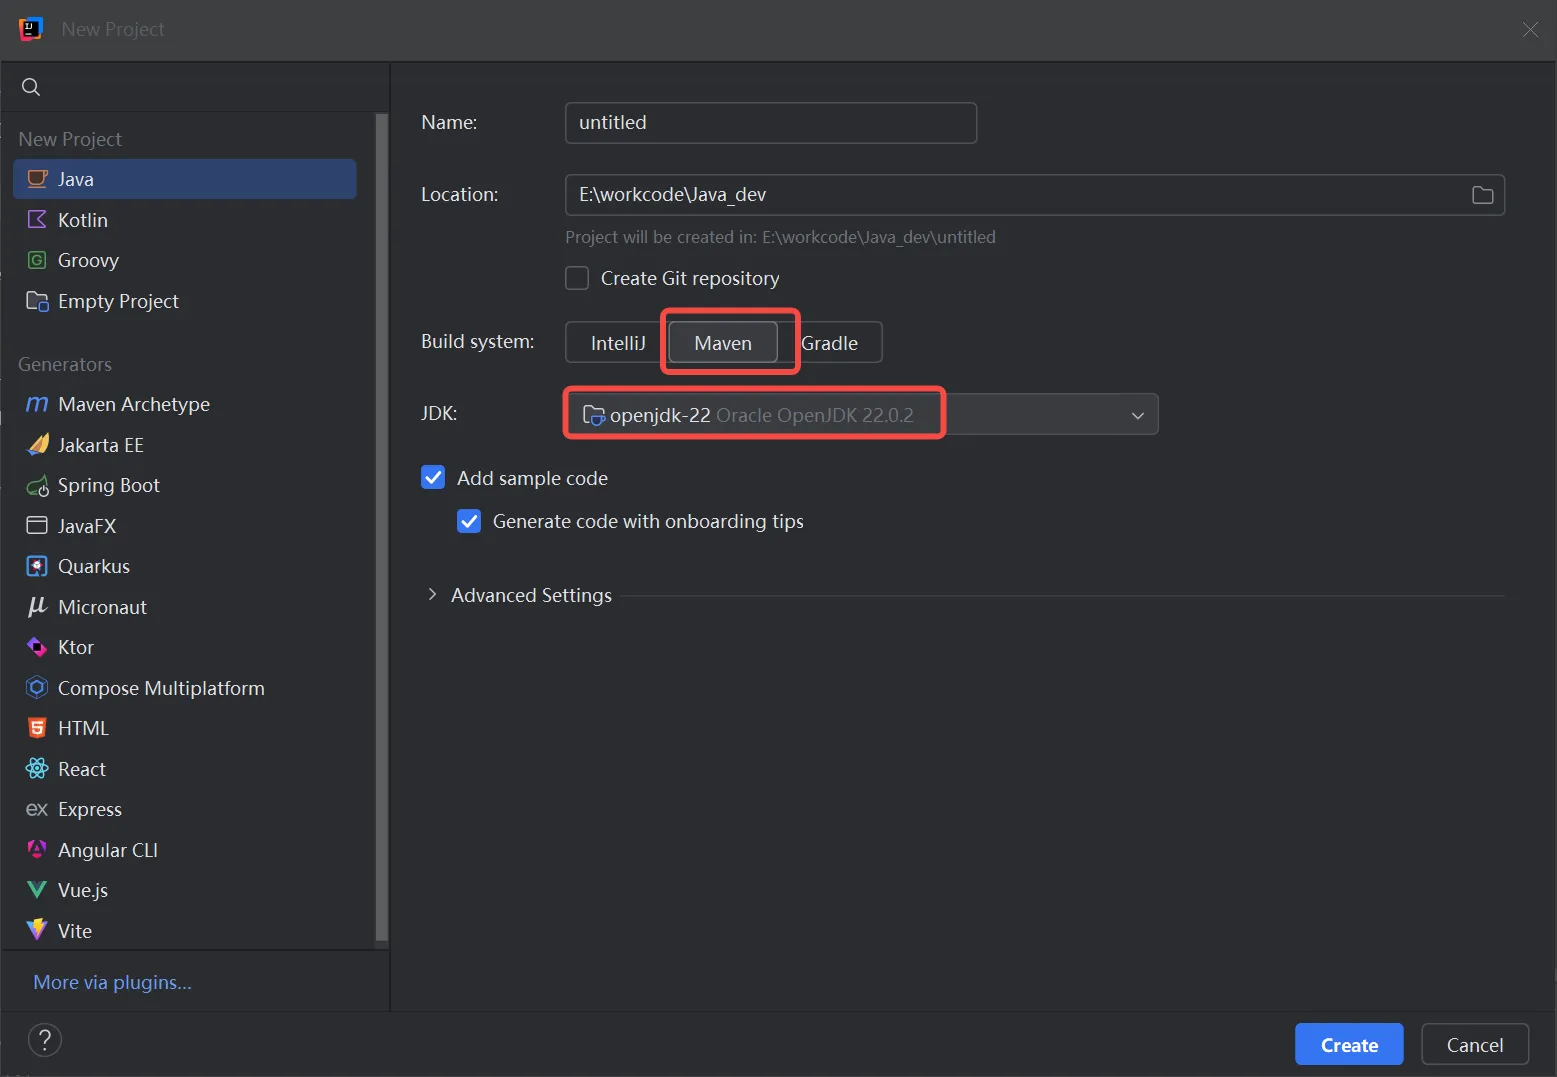Click the Spring Boot icon
This screenshot has width=1557, height=1077.
point(37,486)
